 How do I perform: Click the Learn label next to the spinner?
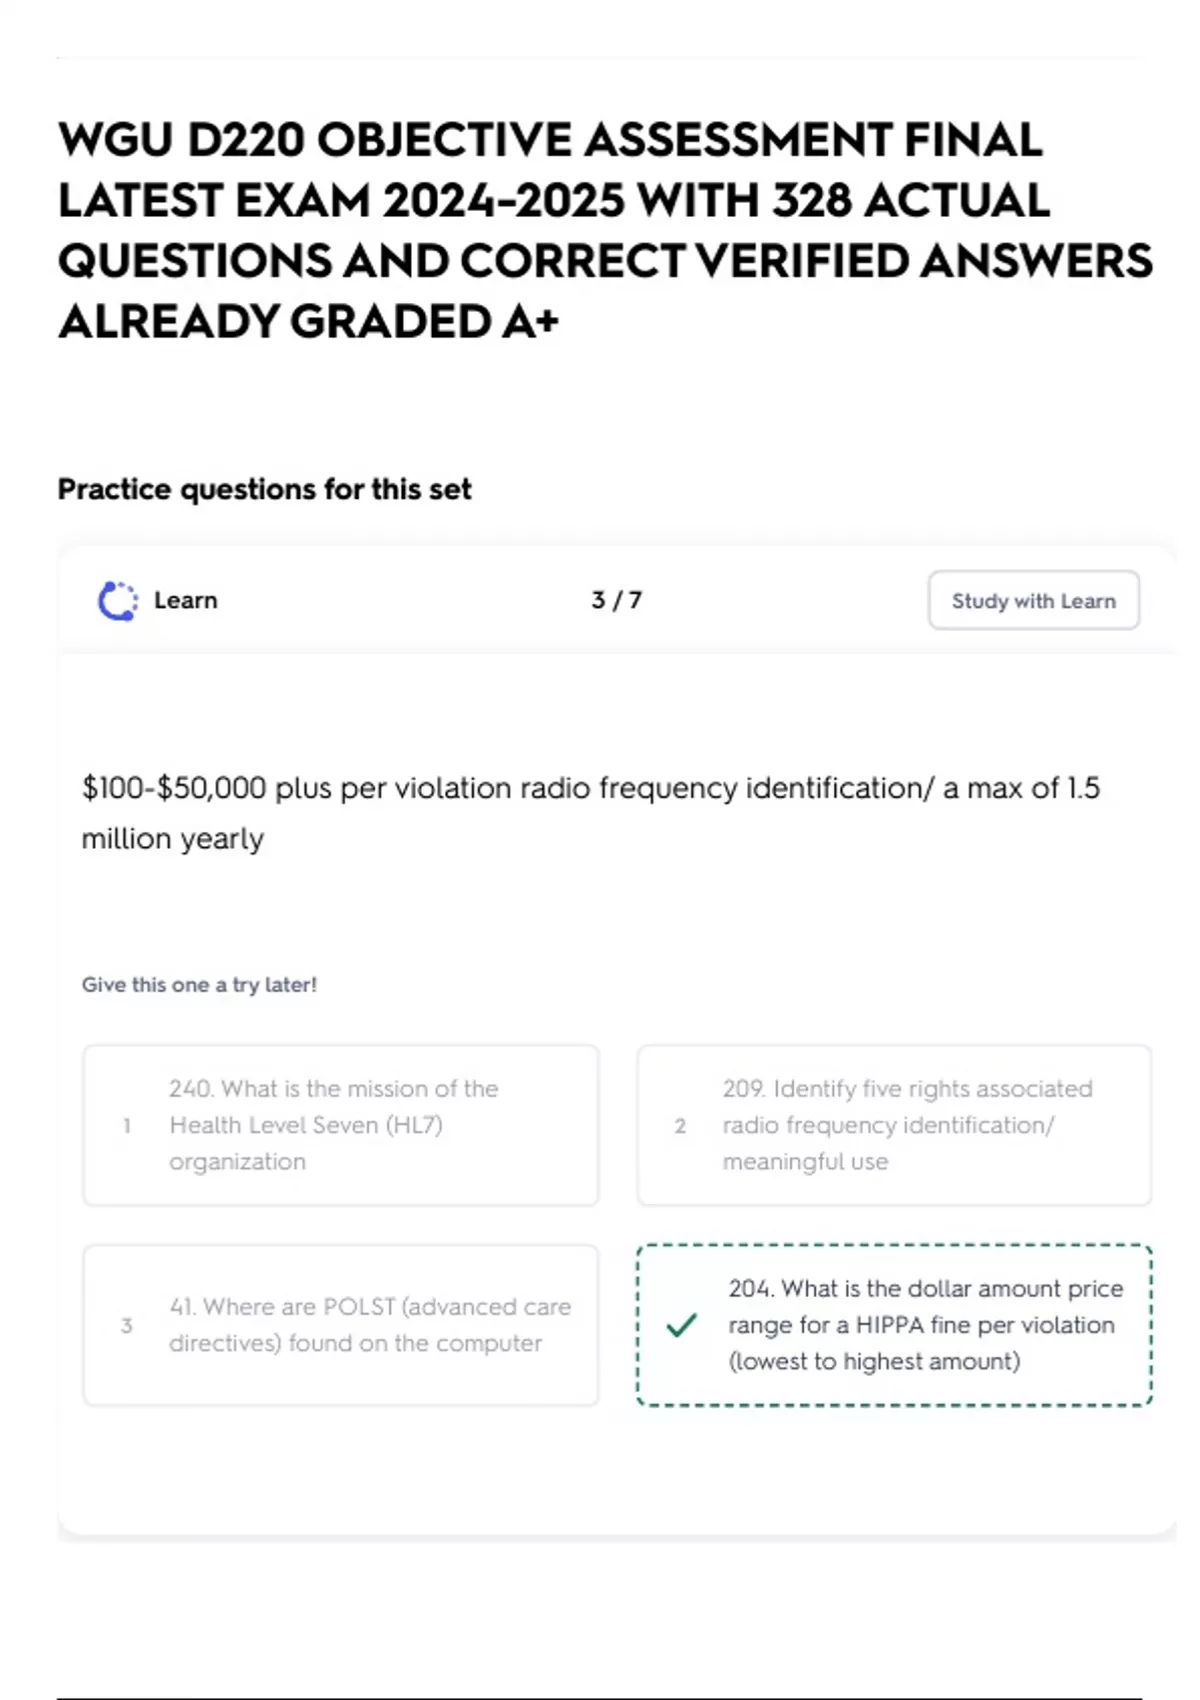point(186,601)
